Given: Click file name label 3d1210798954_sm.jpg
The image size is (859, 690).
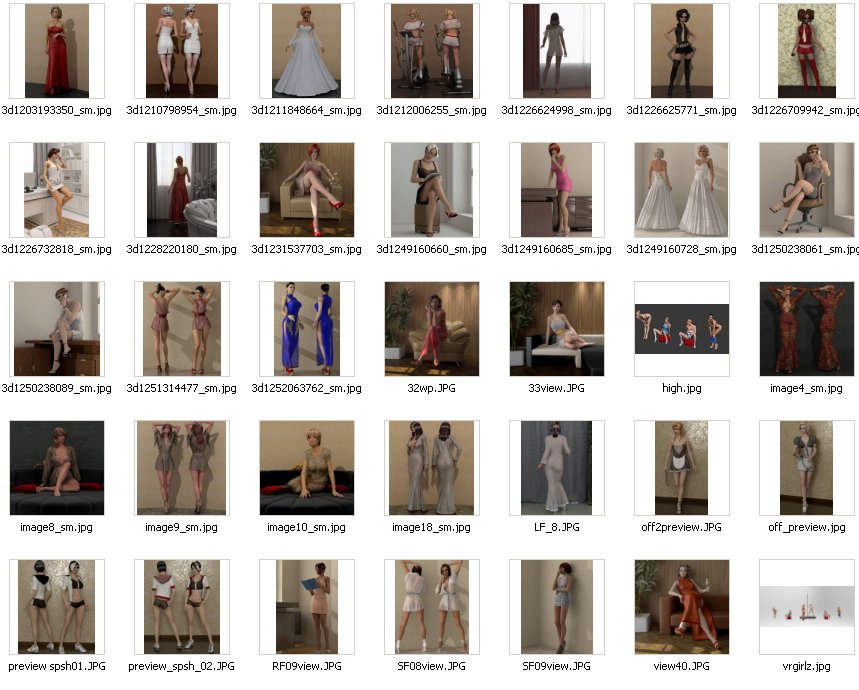Looking at the screenshot, I should tap(182, 111).
